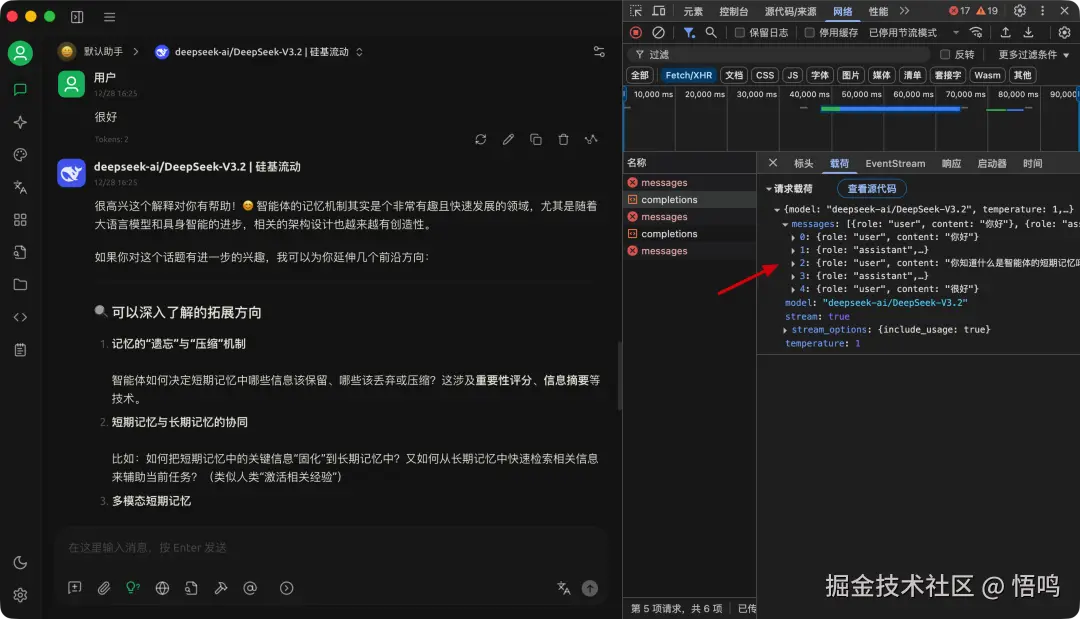Toggle the sidebar panel layout icon
Viewport: 1080px width, 619px height.
click(77, 17)
